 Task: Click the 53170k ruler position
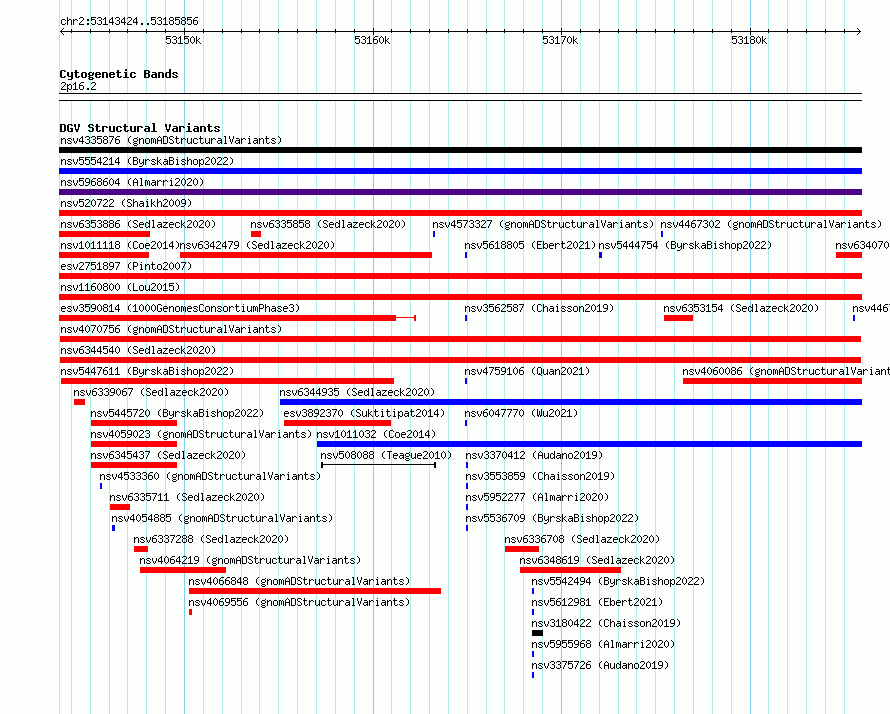coord(560,40)
